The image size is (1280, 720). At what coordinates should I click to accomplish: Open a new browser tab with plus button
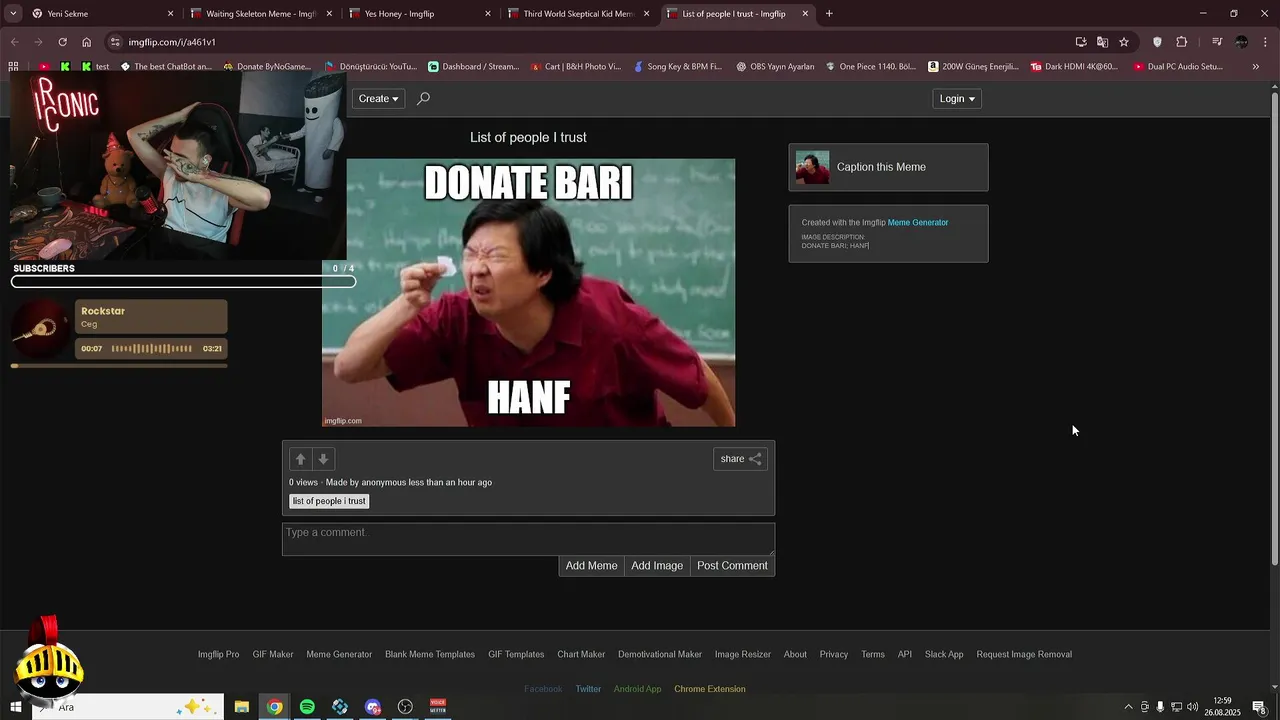(829, 14)
